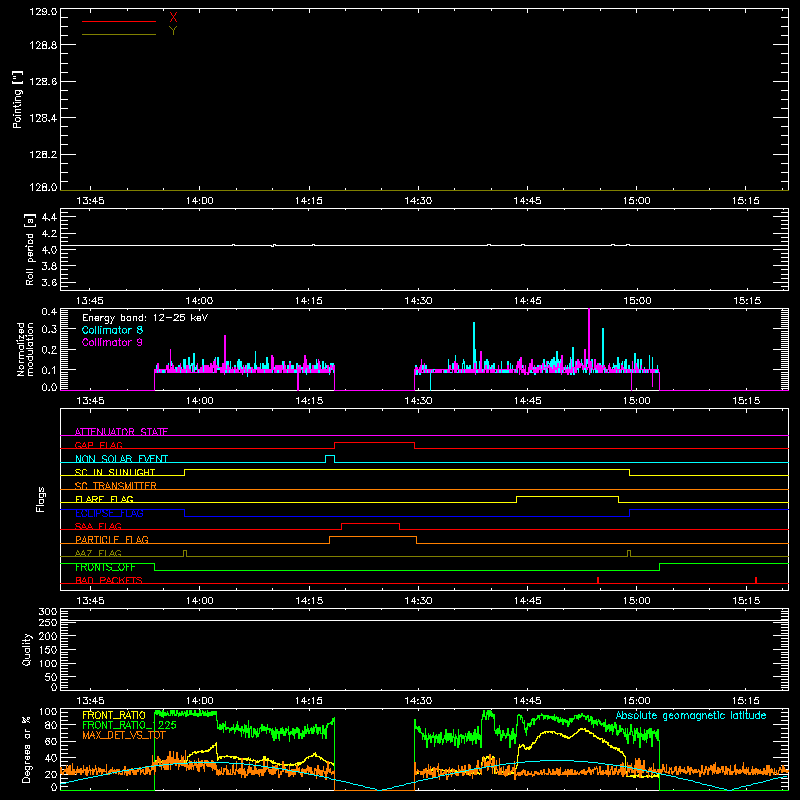Click the FRONT_RATIO legend label
The height and width of the screenshot is (800, 800).
coord(114,715)
